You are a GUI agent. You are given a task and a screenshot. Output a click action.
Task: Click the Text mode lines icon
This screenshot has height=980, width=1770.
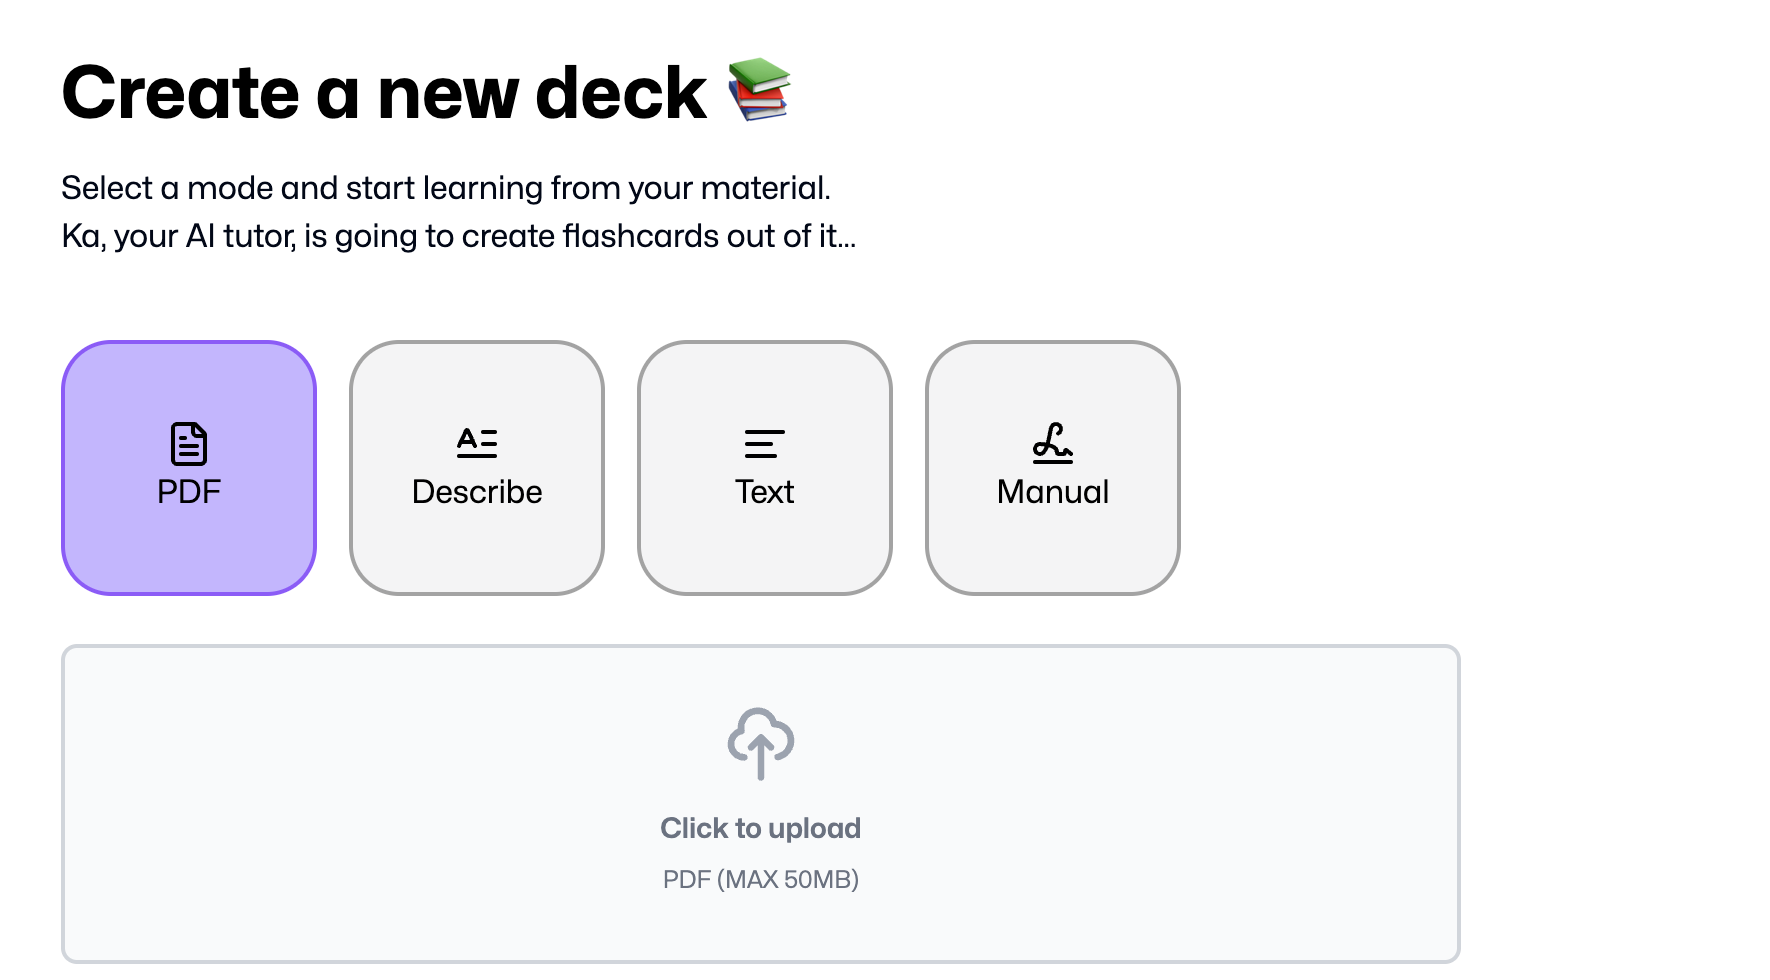765,444
